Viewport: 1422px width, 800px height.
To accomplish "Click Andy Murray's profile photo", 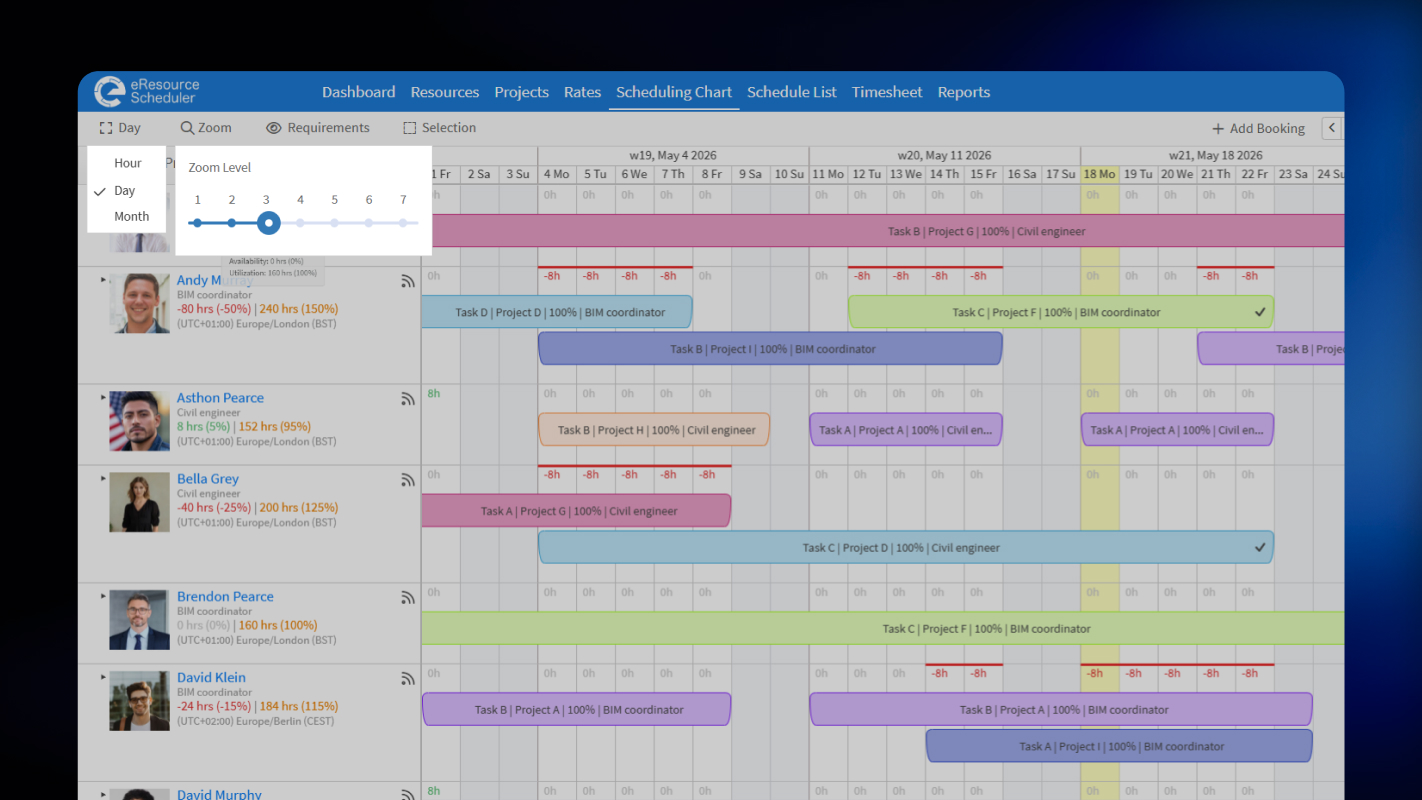I will pyautogui.click(x=140, y=303).
